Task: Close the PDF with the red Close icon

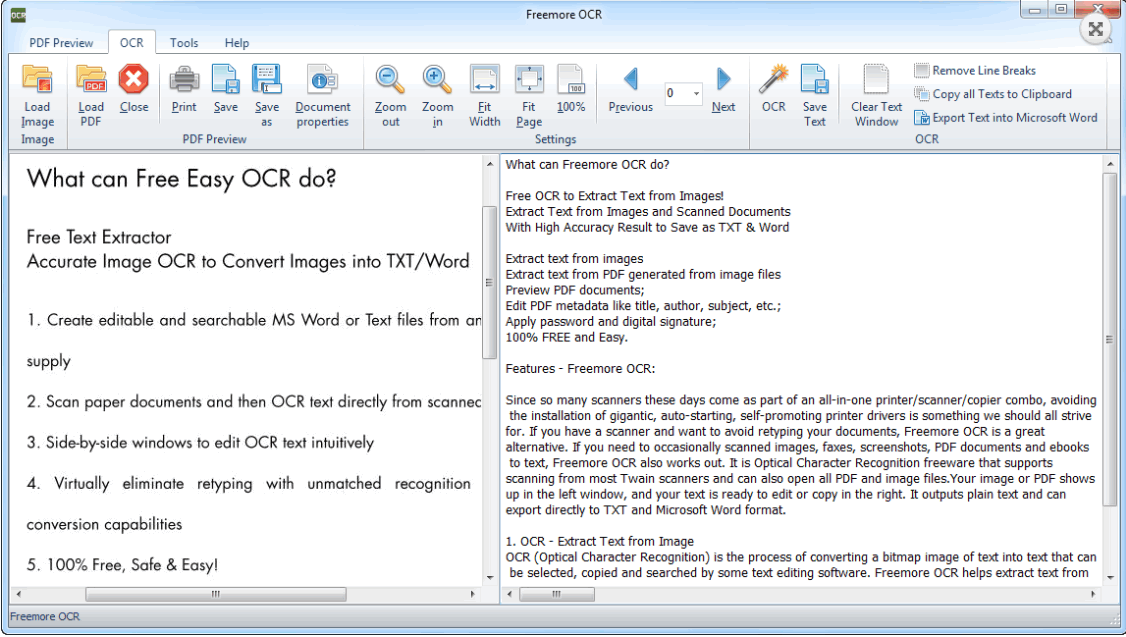Action: [x=134, y=79]
